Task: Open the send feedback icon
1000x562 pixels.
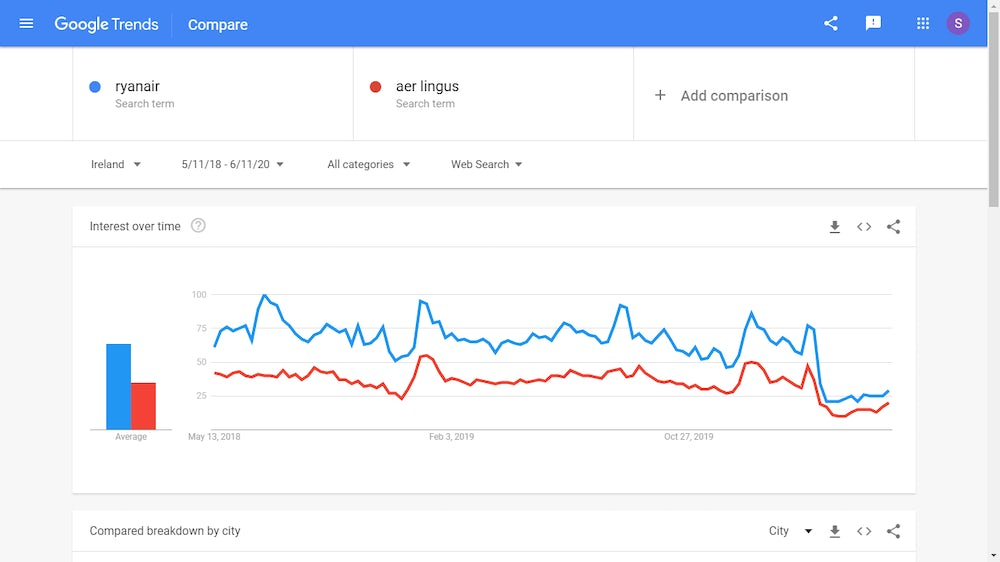Action: pos(873,24)
